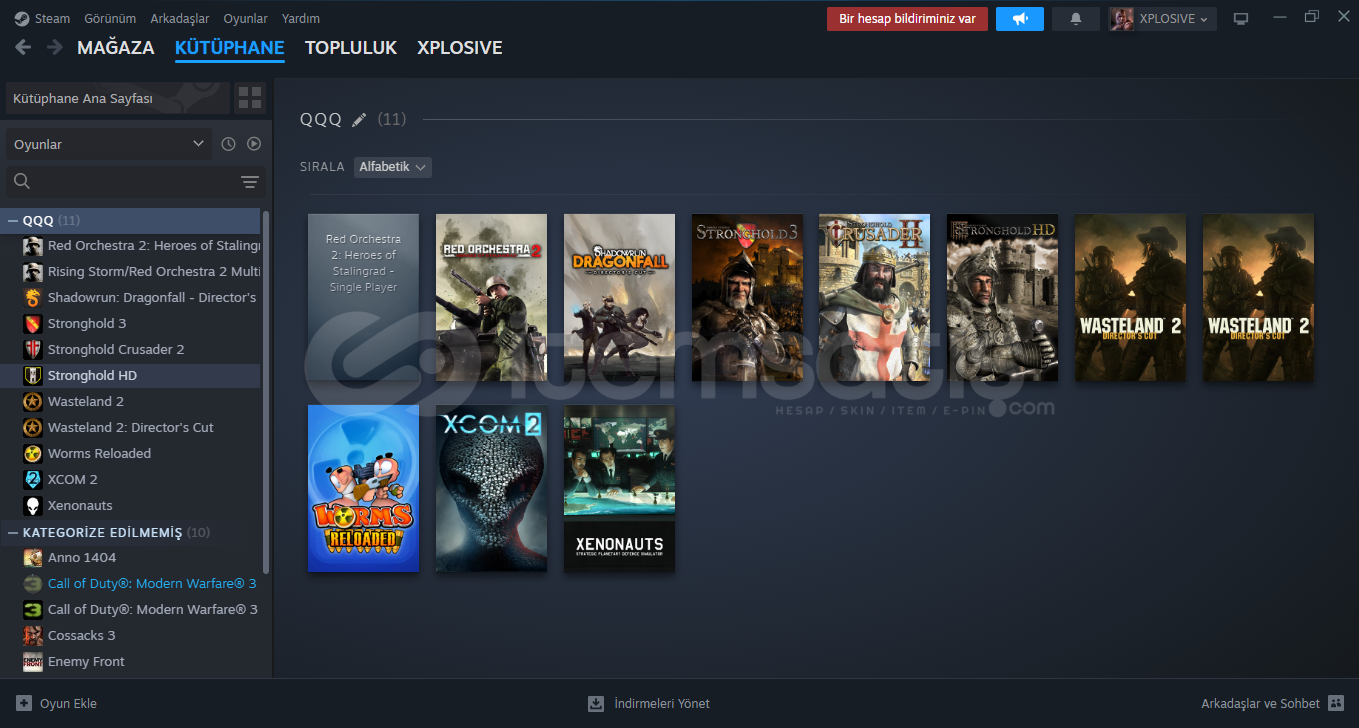Open the Arkadaşlar menu
Screen dimensions: 1359x728
[x=180, y=19]
